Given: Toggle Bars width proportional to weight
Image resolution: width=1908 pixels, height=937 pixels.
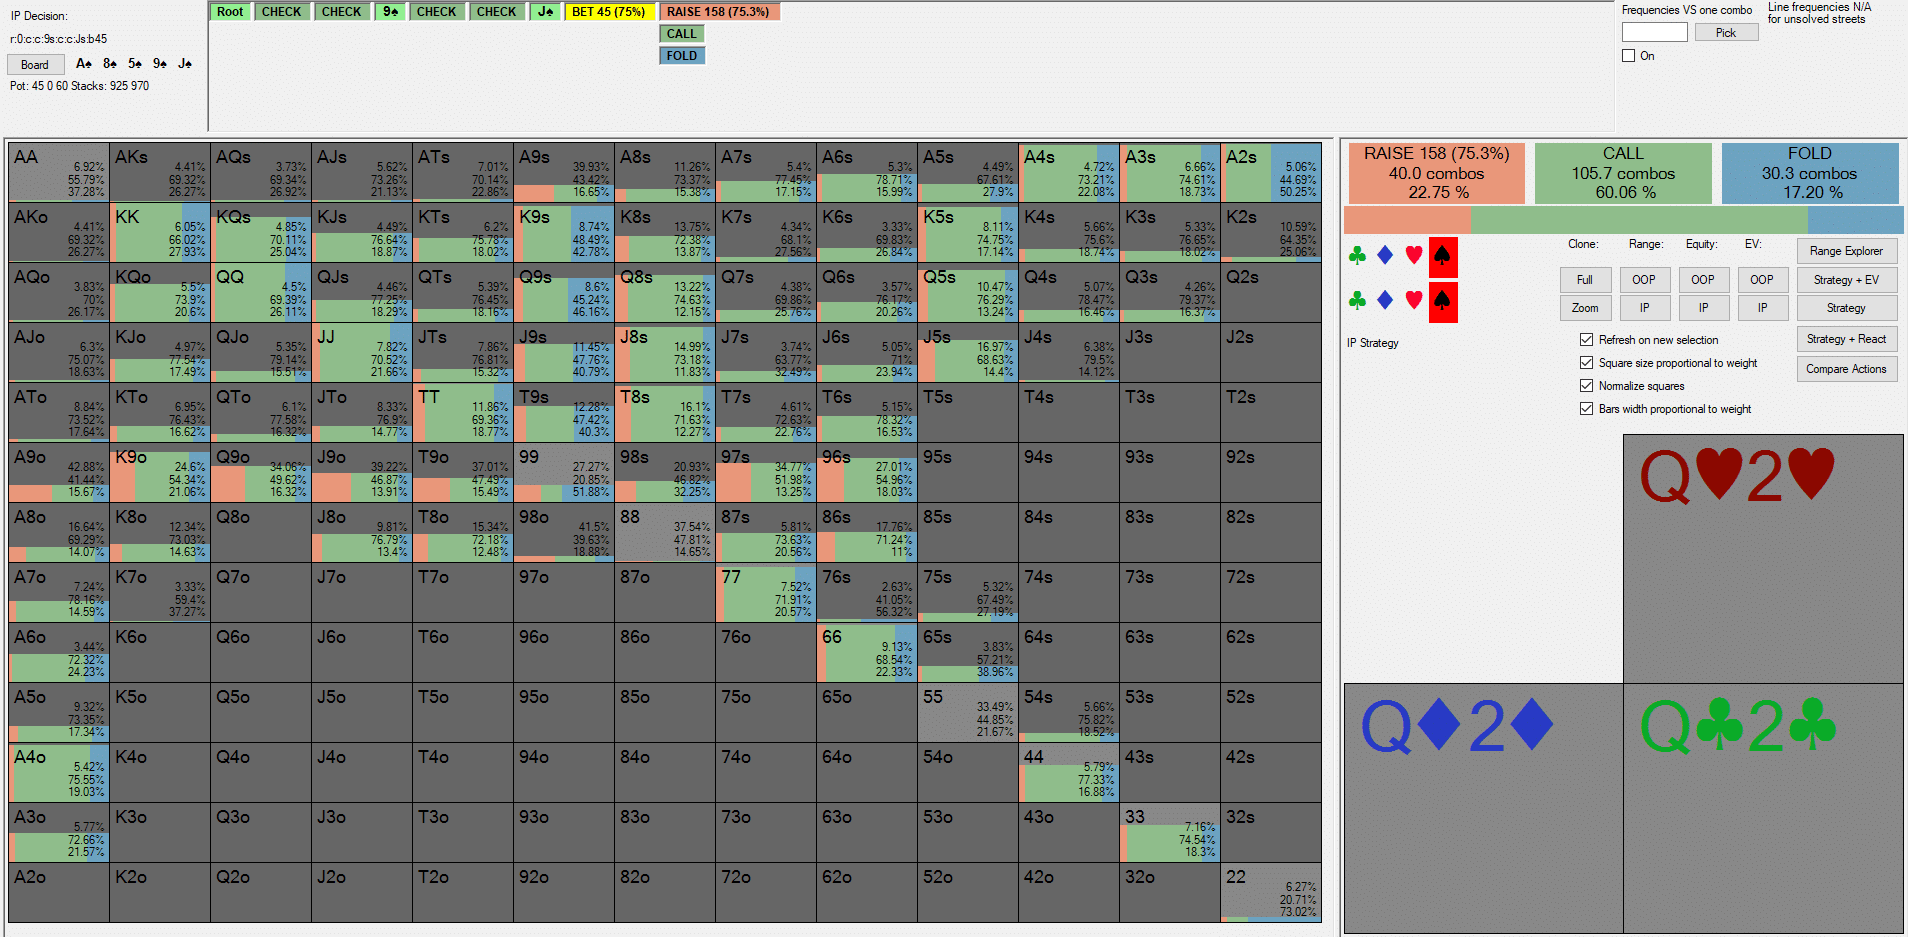Looking at the screenshot, I should point(1586,409).
